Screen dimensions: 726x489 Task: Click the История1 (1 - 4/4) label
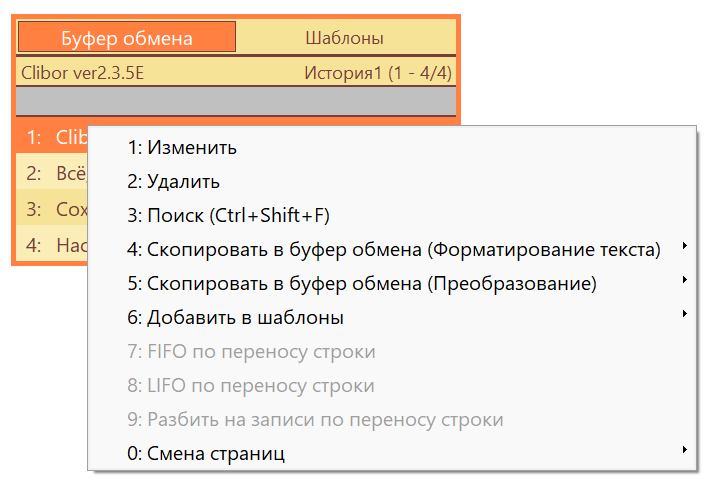tap(378, 73)
